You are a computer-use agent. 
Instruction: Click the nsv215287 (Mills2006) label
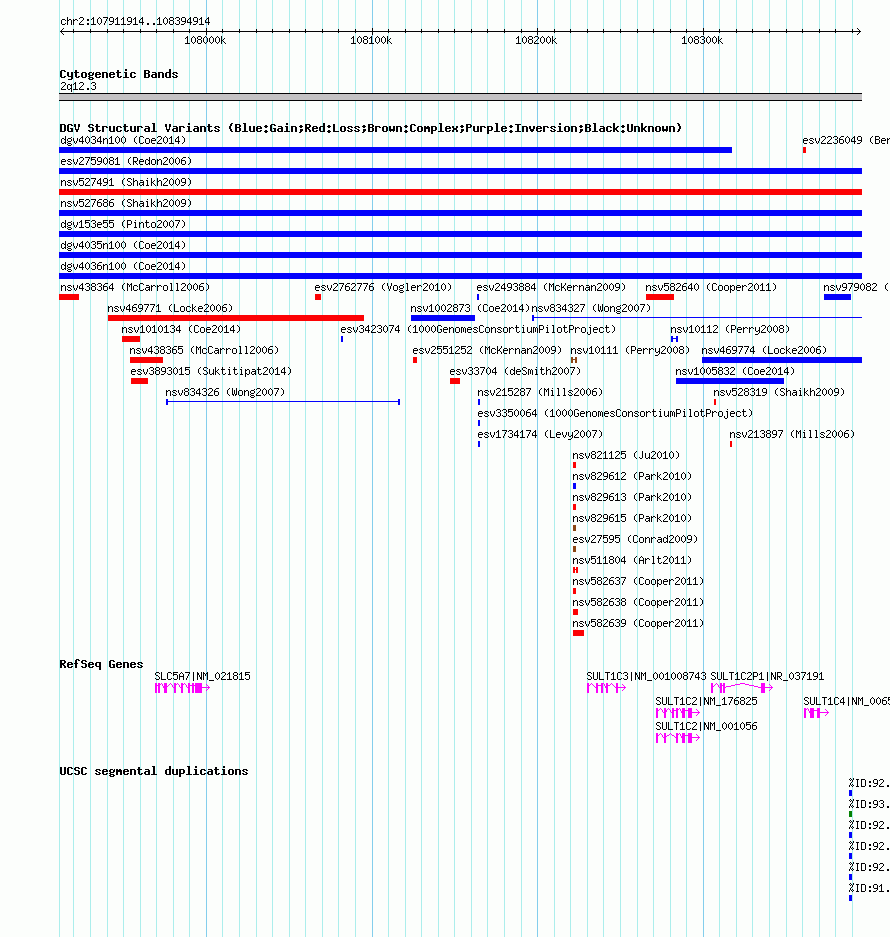click(540, 392)
